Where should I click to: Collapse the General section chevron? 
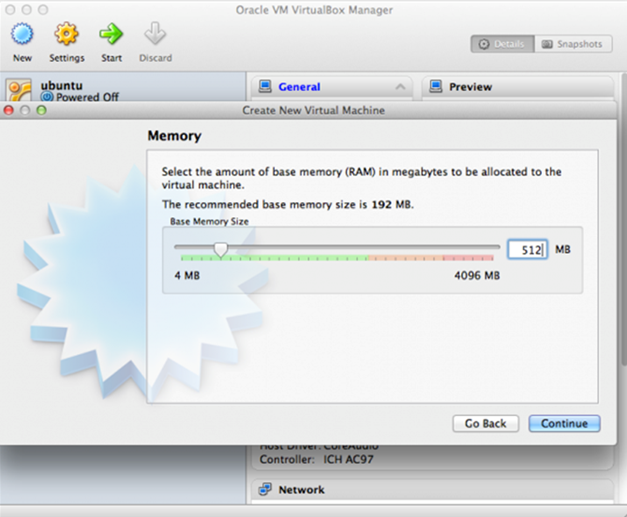(400, 87)
